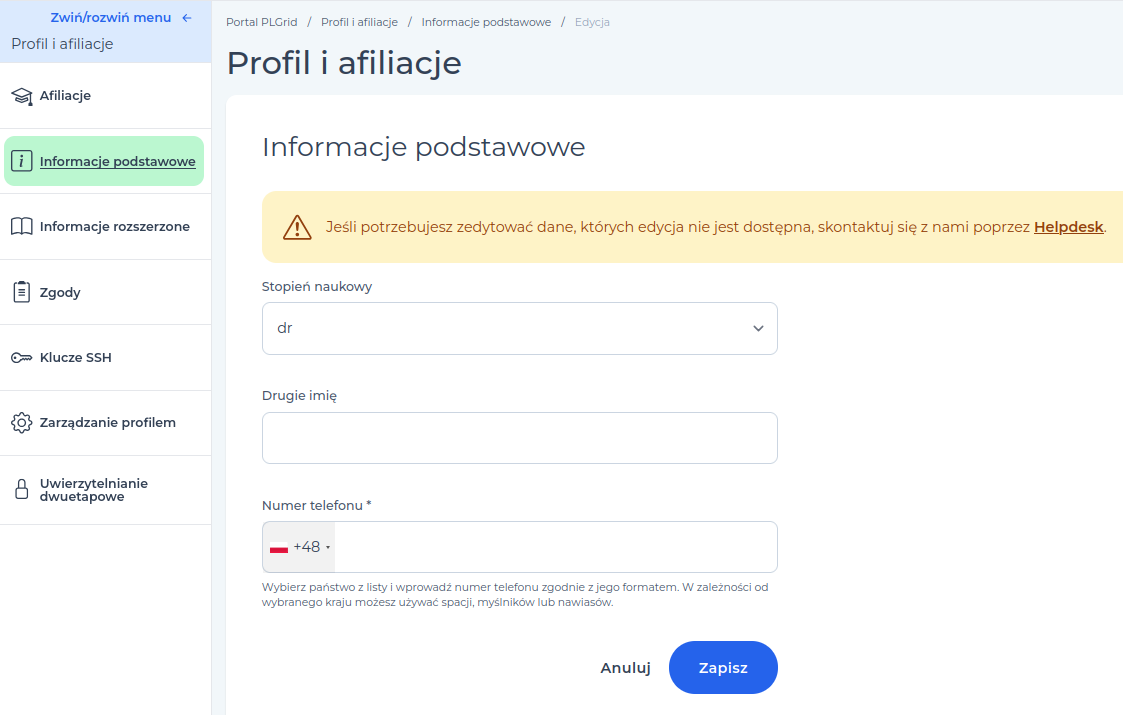Click the Portal PLGrid breadcrumb link

coord(261,22)
